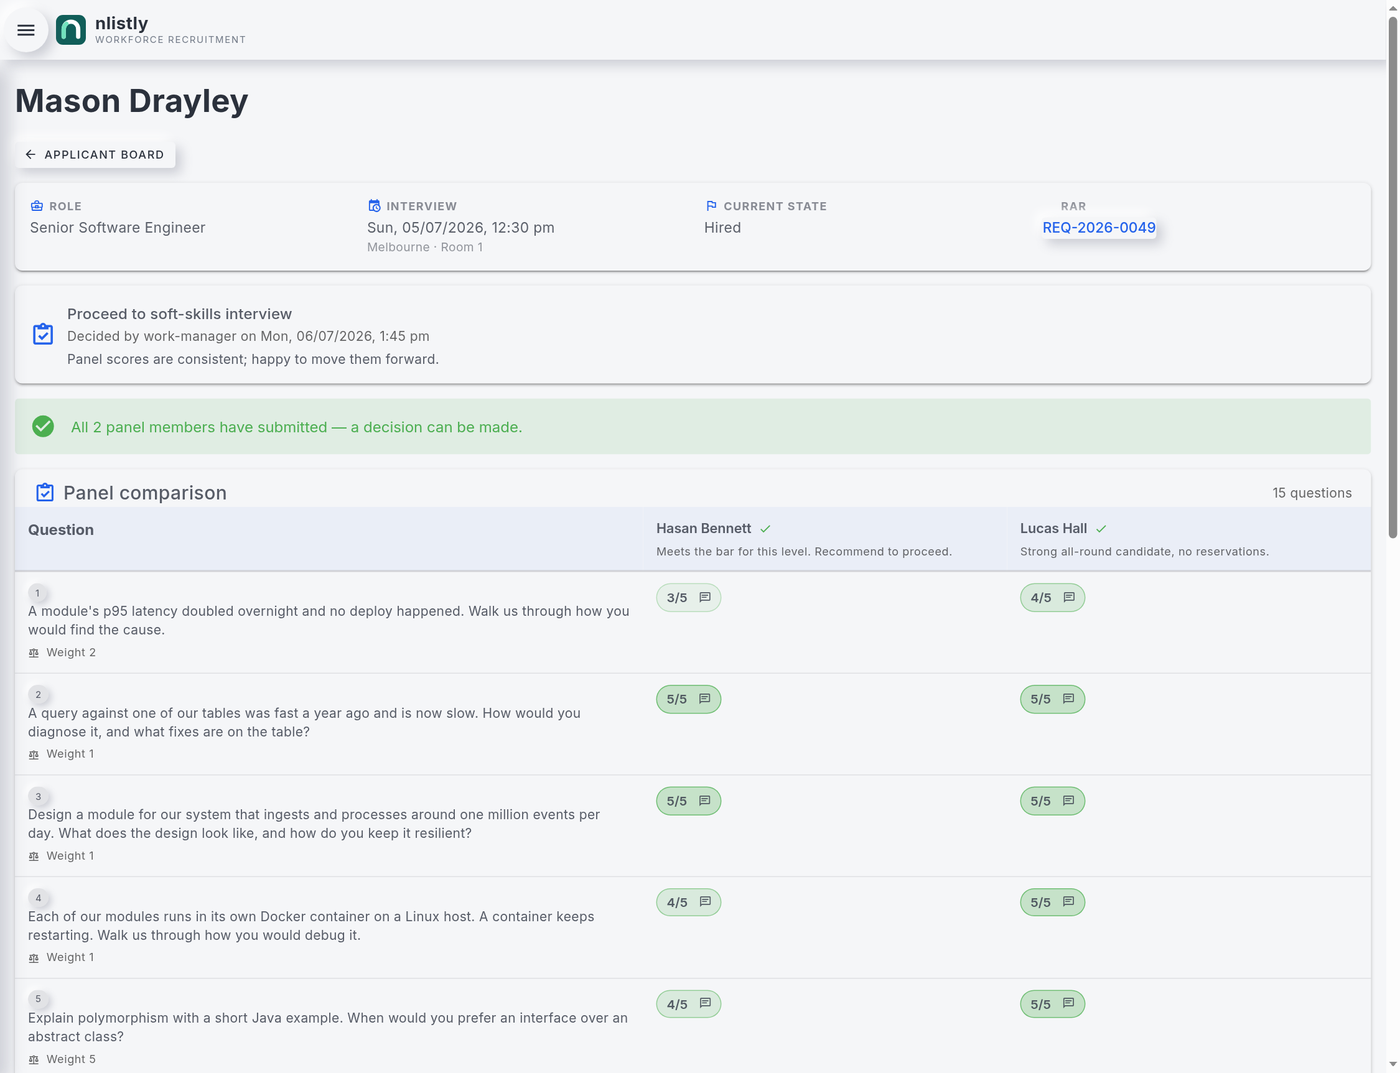The height and width of the screenshot is (1073, 1400).
Task: Click the decision clipboard icon
Action: tap(43, 334)
